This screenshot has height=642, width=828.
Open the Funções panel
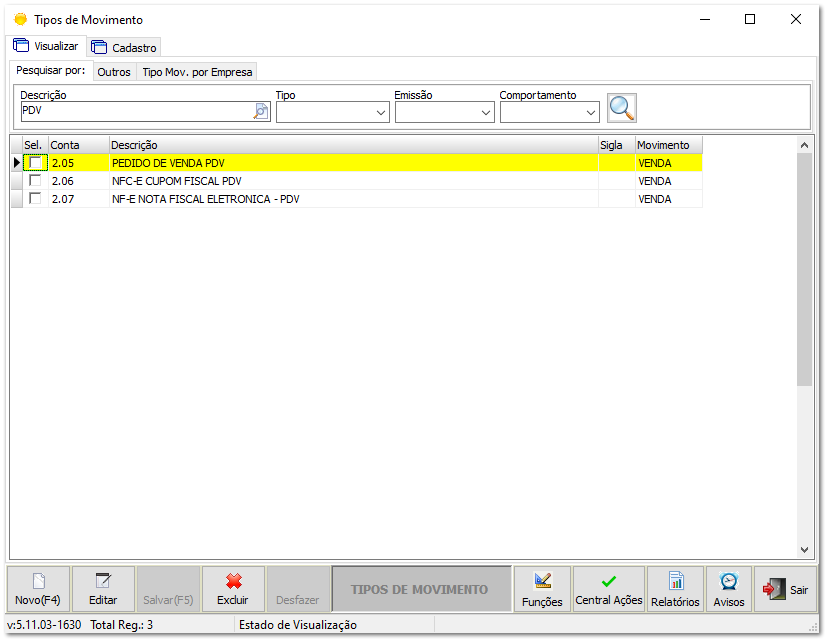tap(542, 589)
